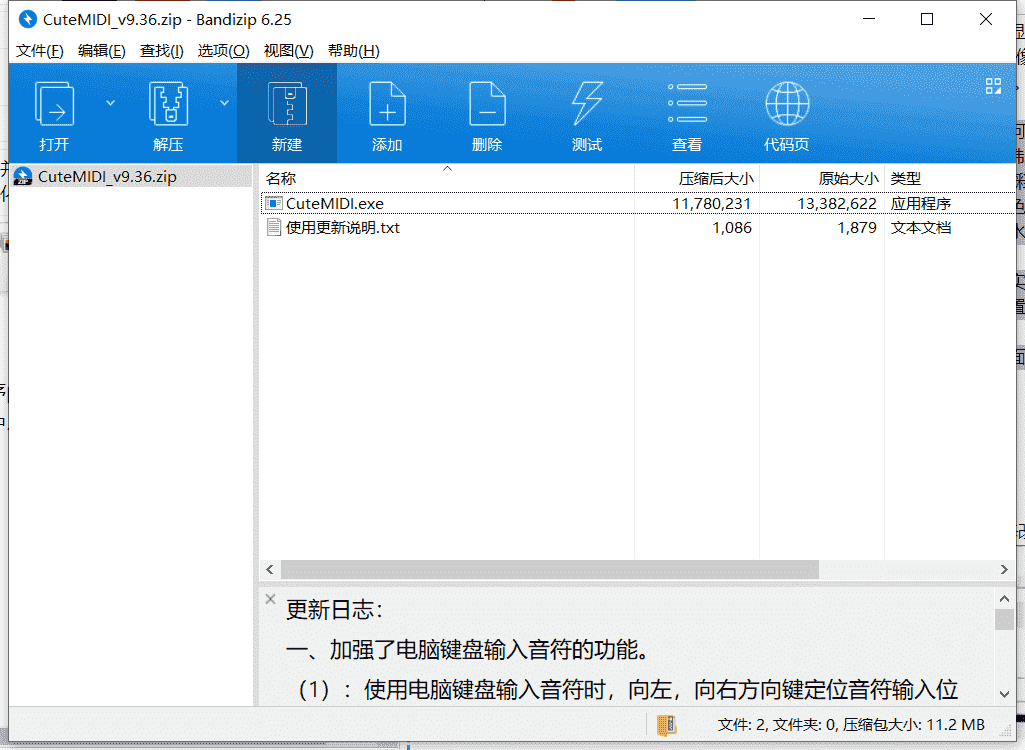
Task: Select the 使用更新说明.txt file row
Action: [x=637, y=228]
